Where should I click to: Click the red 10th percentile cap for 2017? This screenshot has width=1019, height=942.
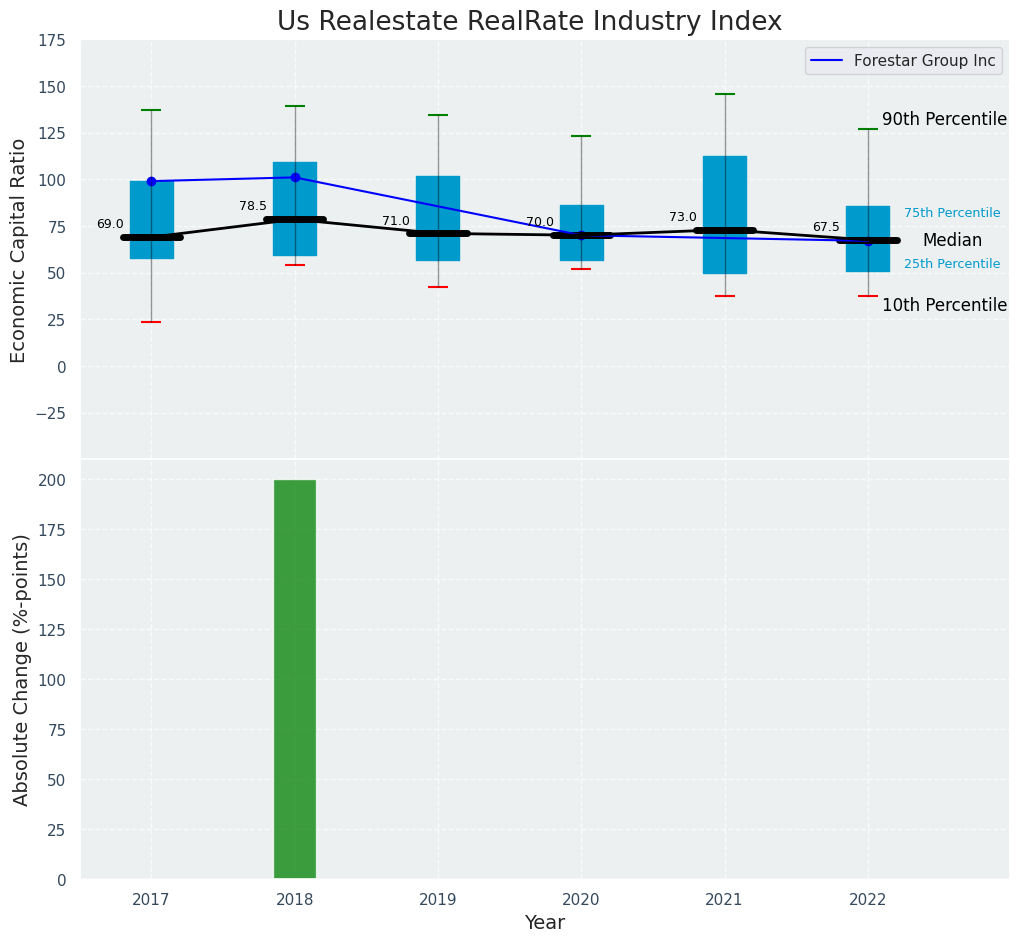pyautogui.click(x=152, y=322)
